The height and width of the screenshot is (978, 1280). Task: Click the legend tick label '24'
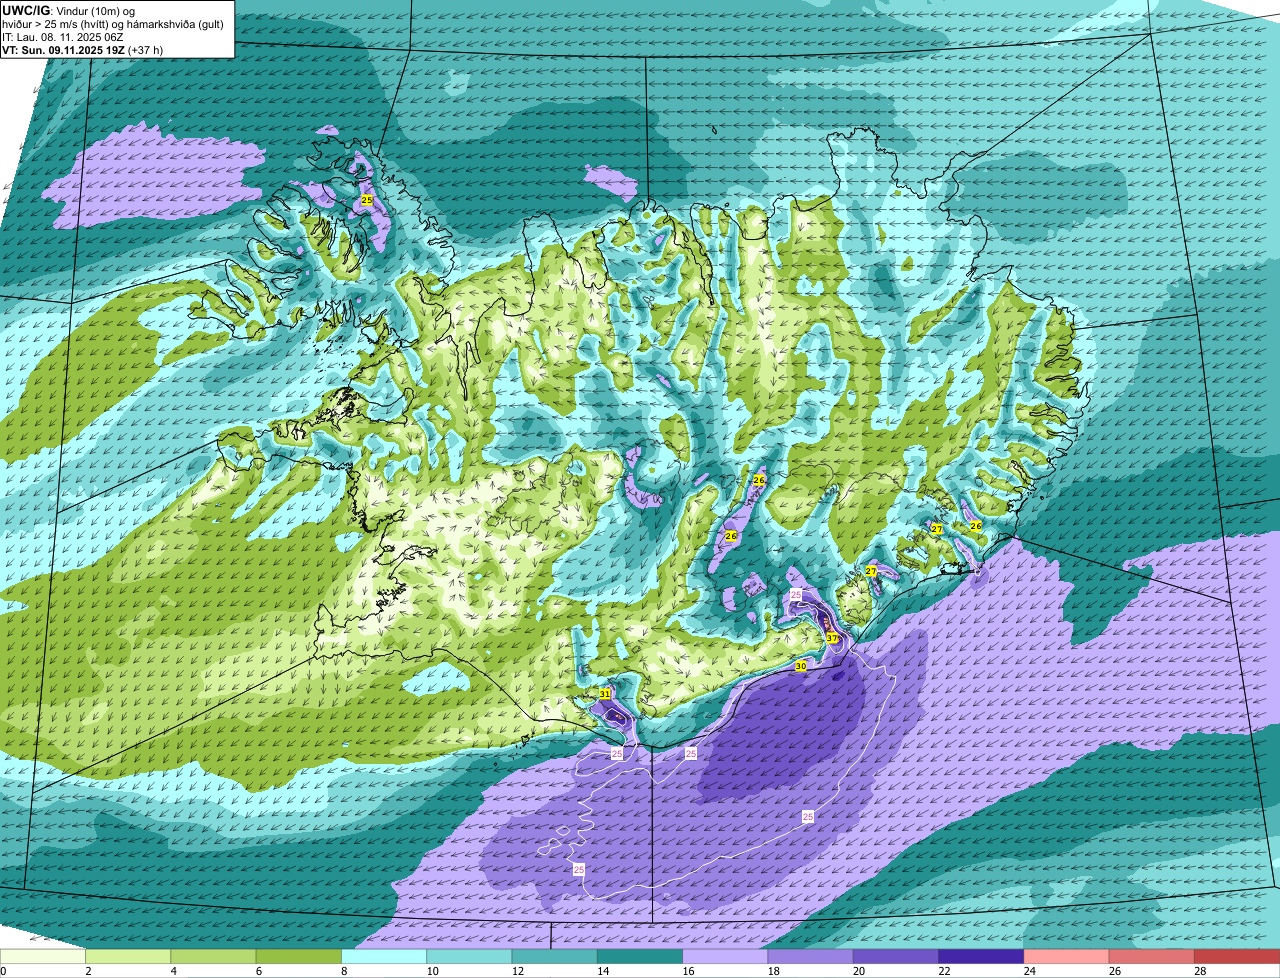click(1029, 970)
